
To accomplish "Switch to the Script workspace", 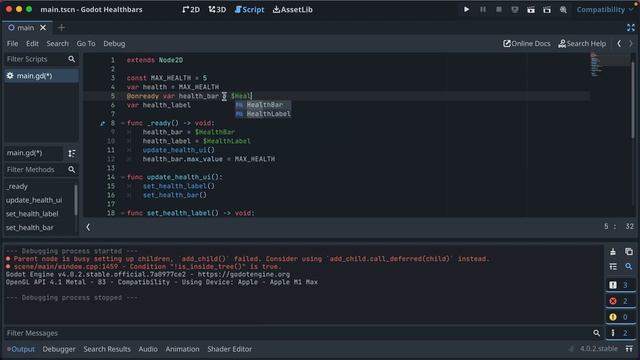I will [x=249, y=9].
